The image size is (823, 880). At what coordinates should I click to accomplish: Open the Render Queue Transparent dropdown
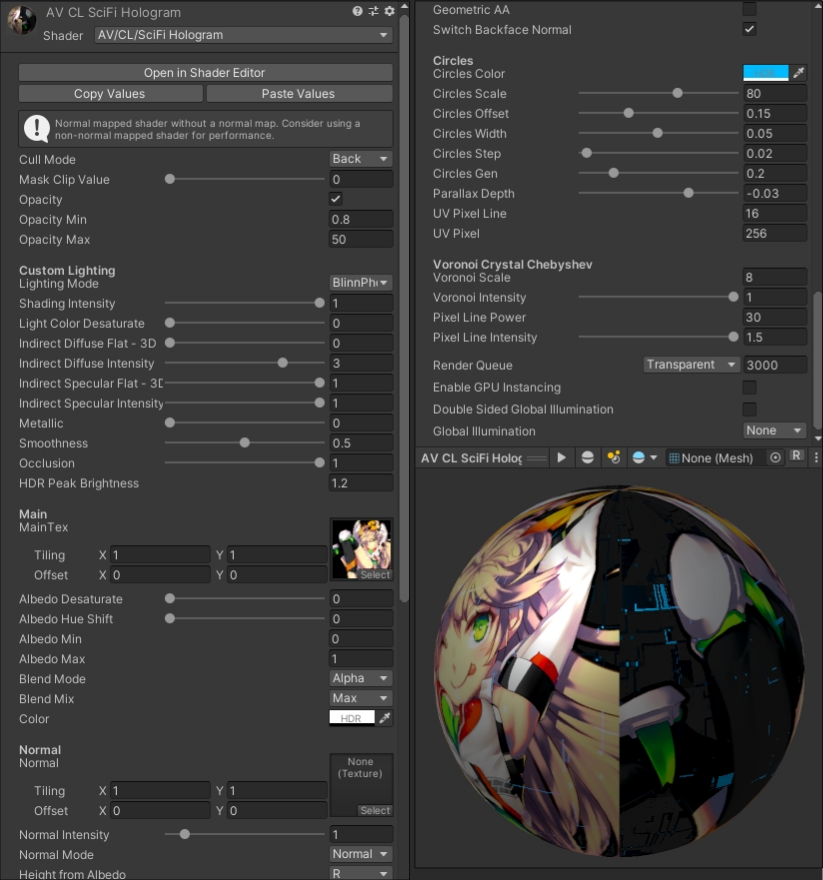click(x=691, y=365)
